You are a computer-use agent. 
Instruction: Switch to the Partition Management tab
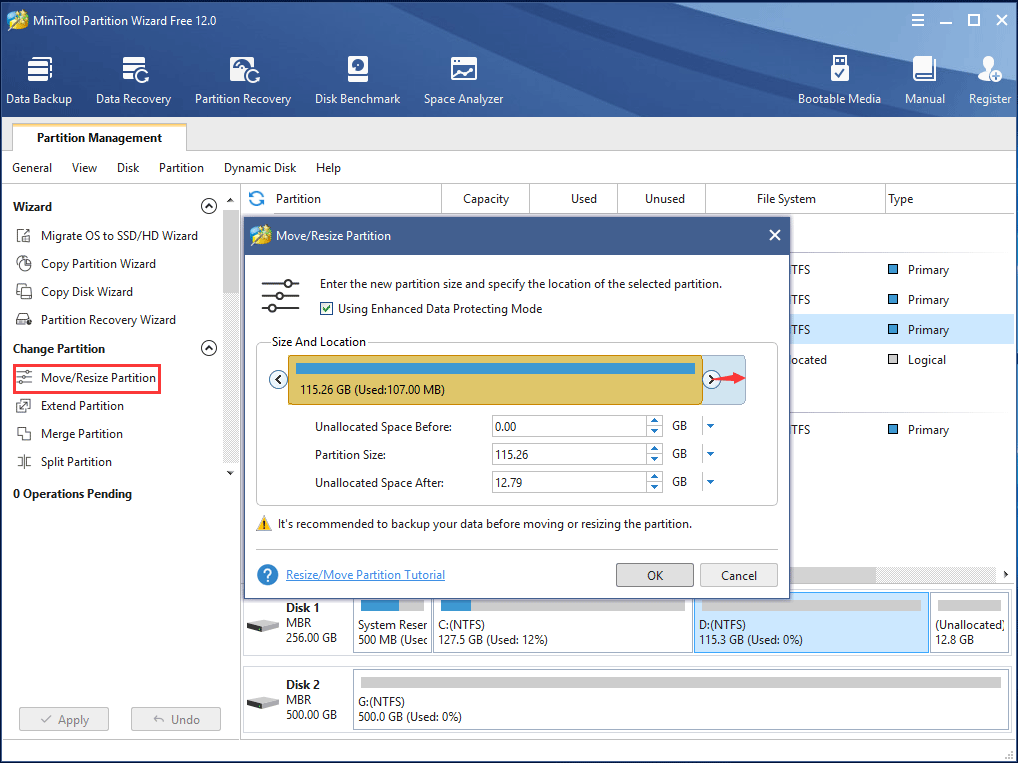(97, 137)
